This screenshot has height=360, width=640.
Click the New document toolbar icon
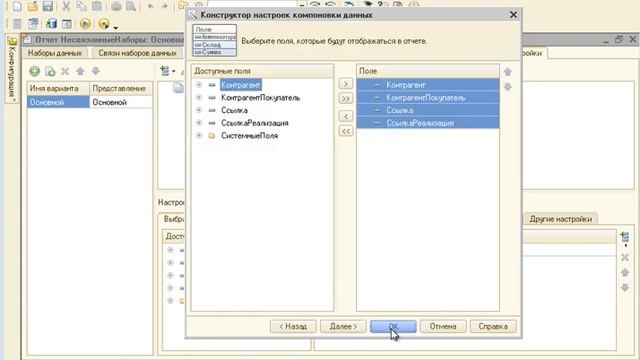(17, 6)
